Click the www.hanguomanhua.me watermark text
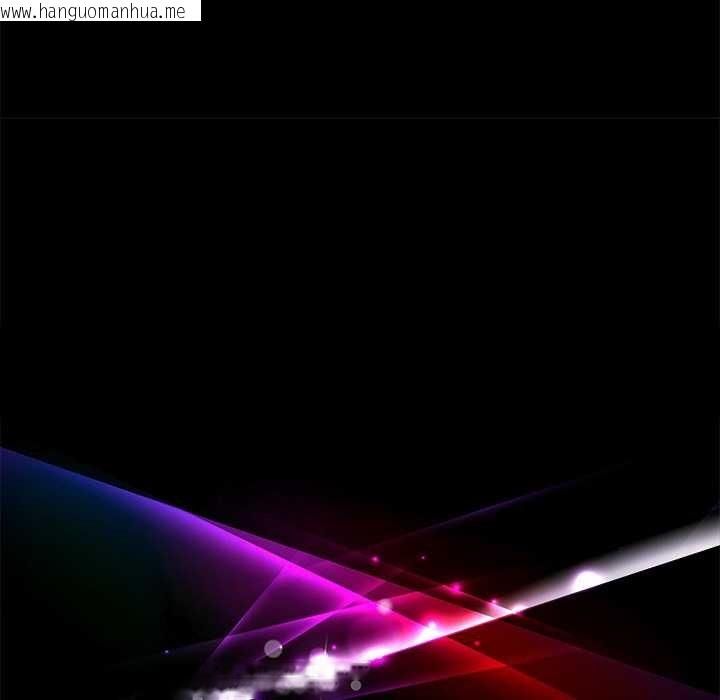The height and width of the screenshot is (700, 720). 95,11
